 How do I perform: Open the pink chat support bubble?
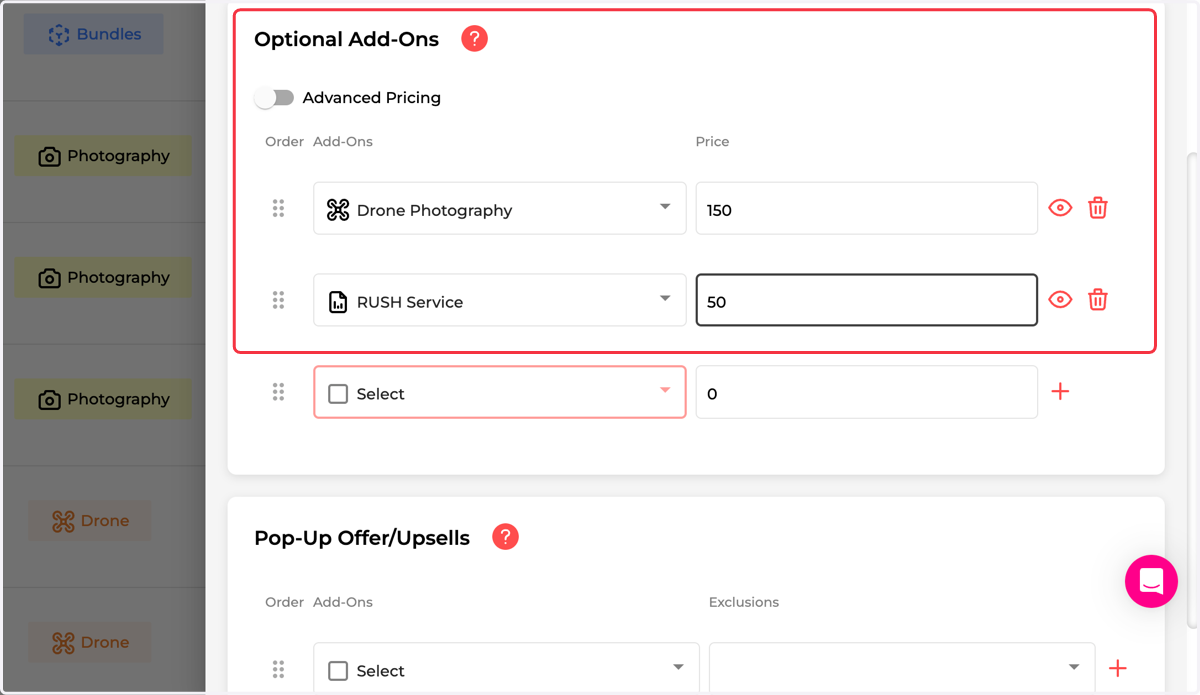[1151, 581]
